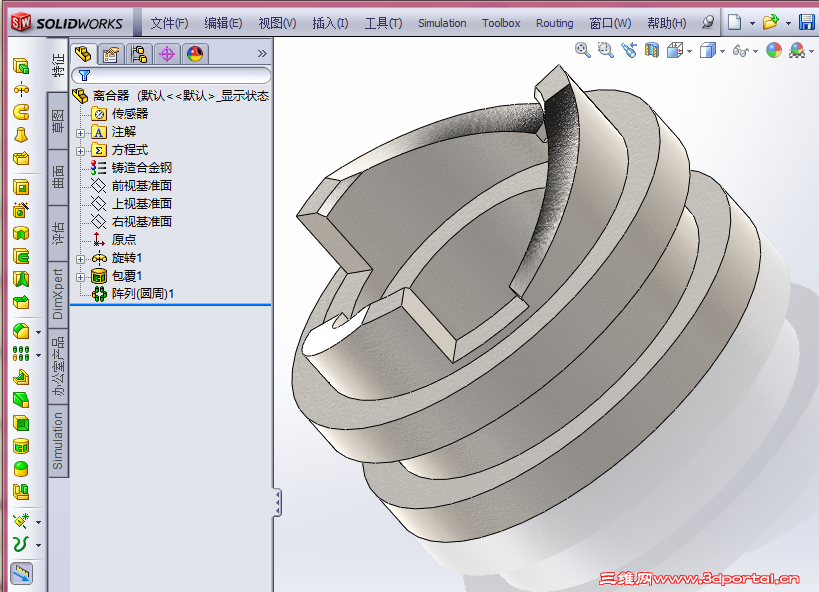Screen dimensions: 819x592
Task: Expand manager tabs with double chevron
Action: click(x=262, y=54)
